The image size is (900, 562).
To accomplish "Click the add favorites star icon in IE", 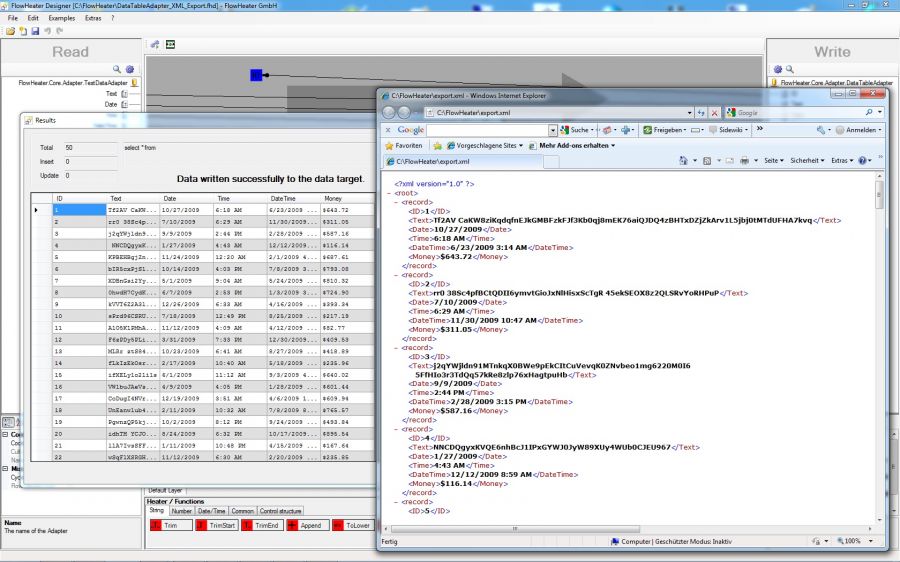I will pos(437,146).
